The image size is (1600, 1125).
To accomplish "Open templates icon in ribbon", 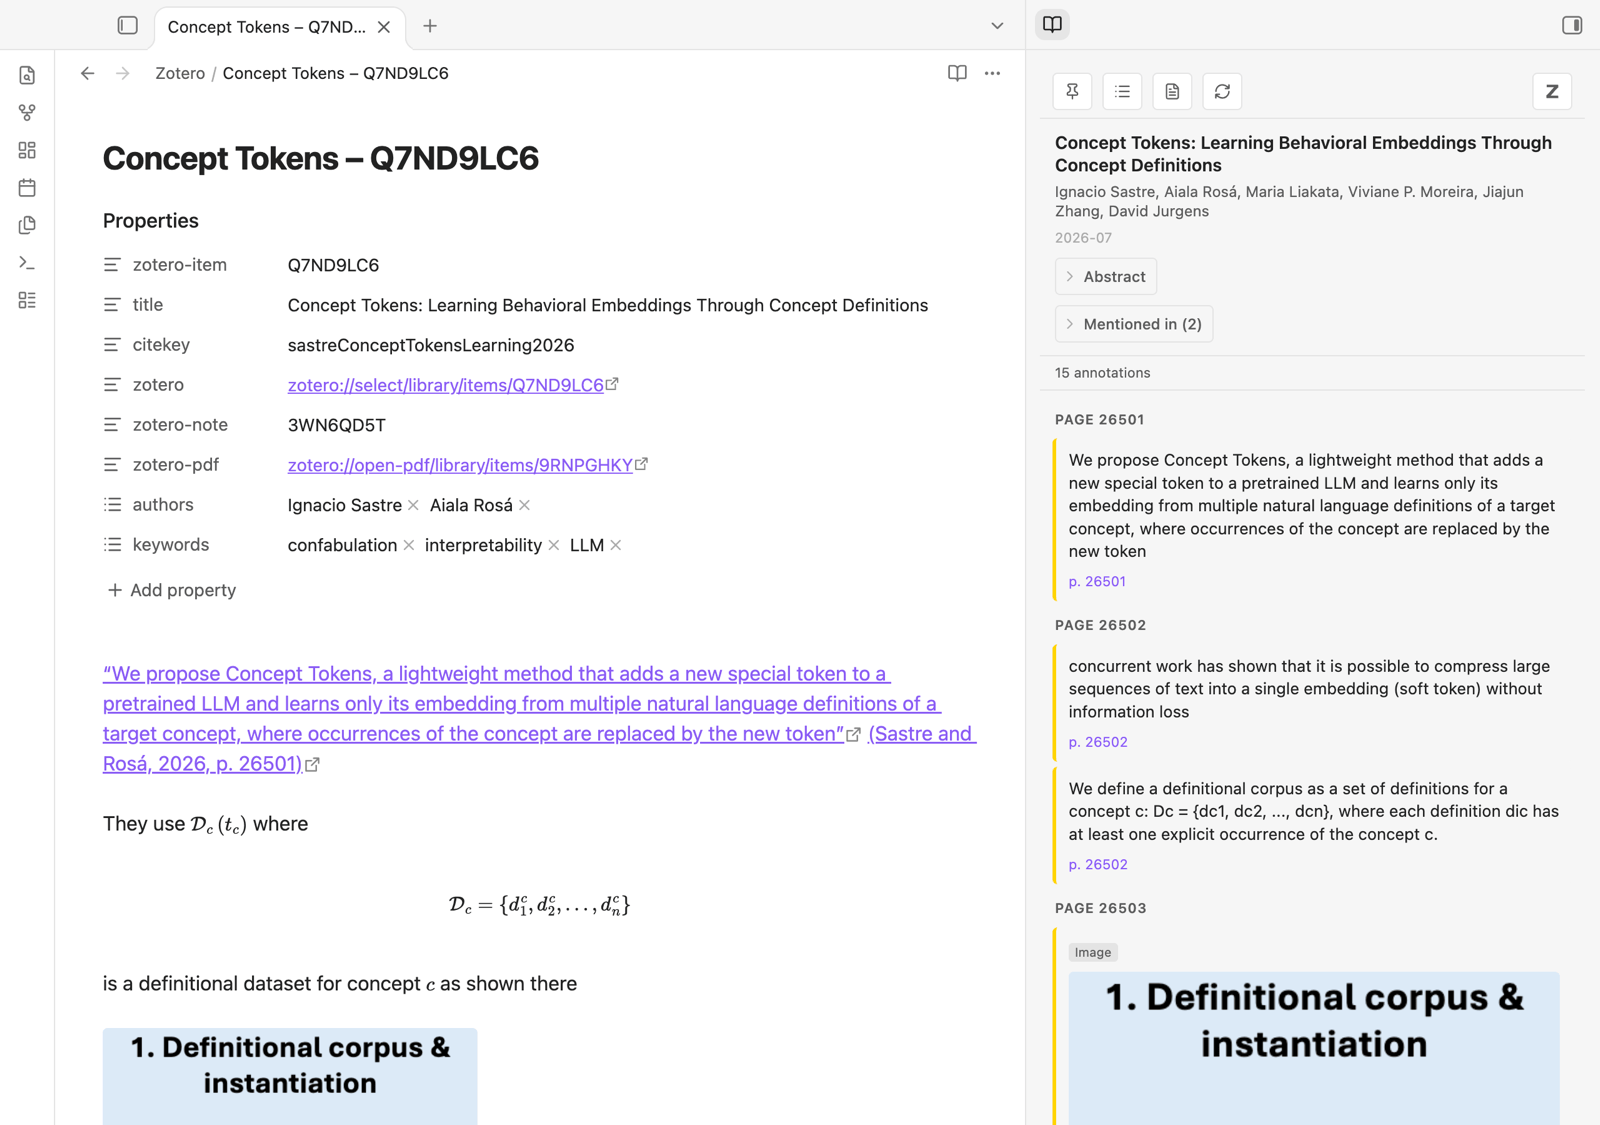I will click(27, 225).
